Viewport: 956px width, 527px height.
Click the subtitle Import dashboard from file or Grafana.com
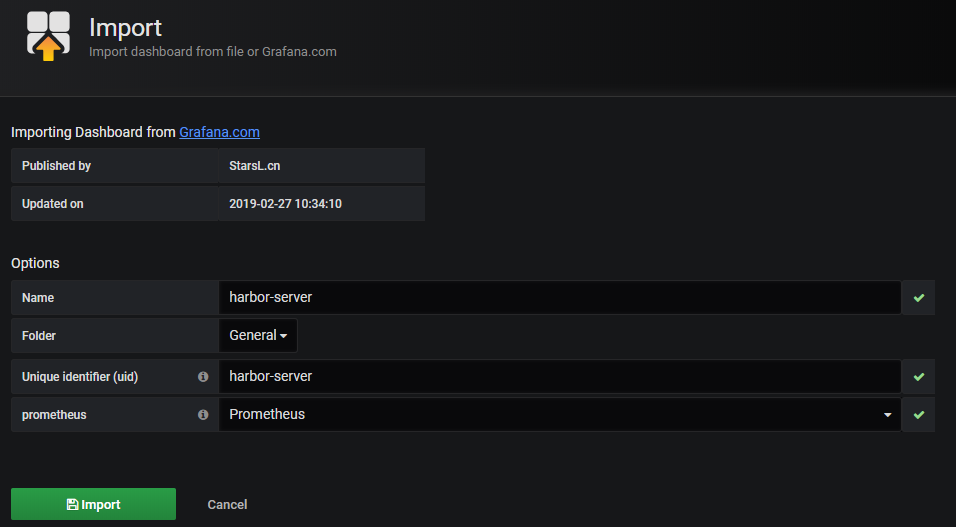[x=213, y=52]
